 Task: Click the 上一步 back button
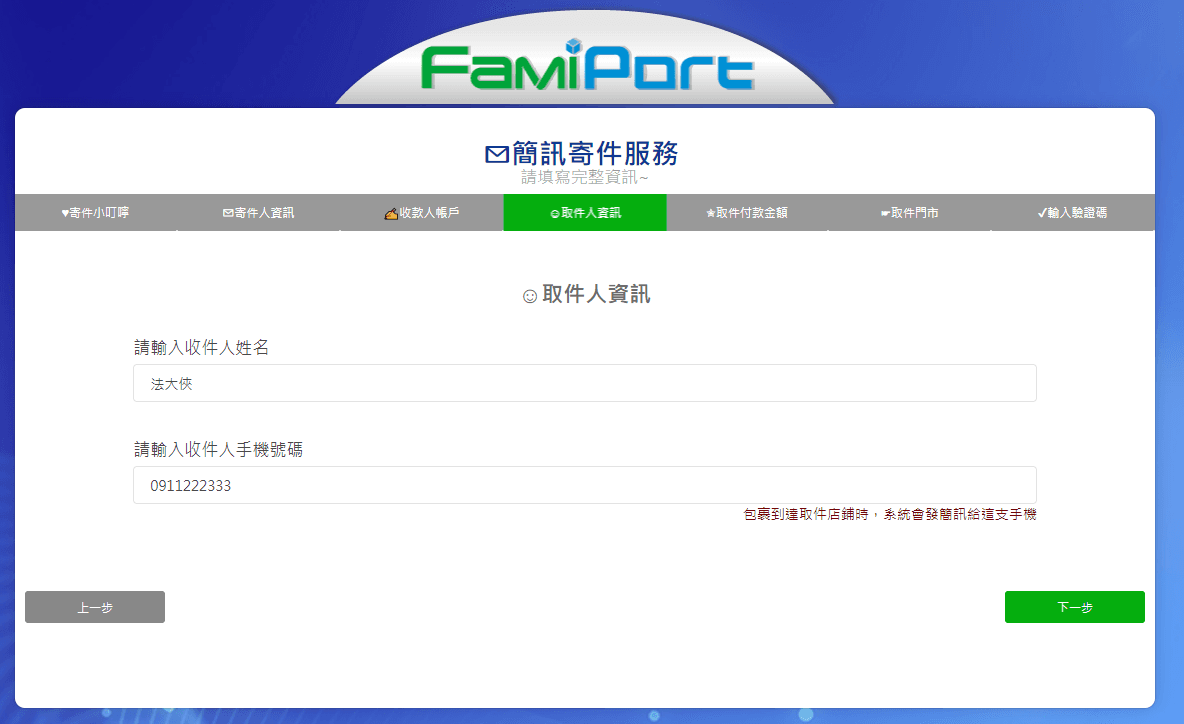click(x=95, y=607)
